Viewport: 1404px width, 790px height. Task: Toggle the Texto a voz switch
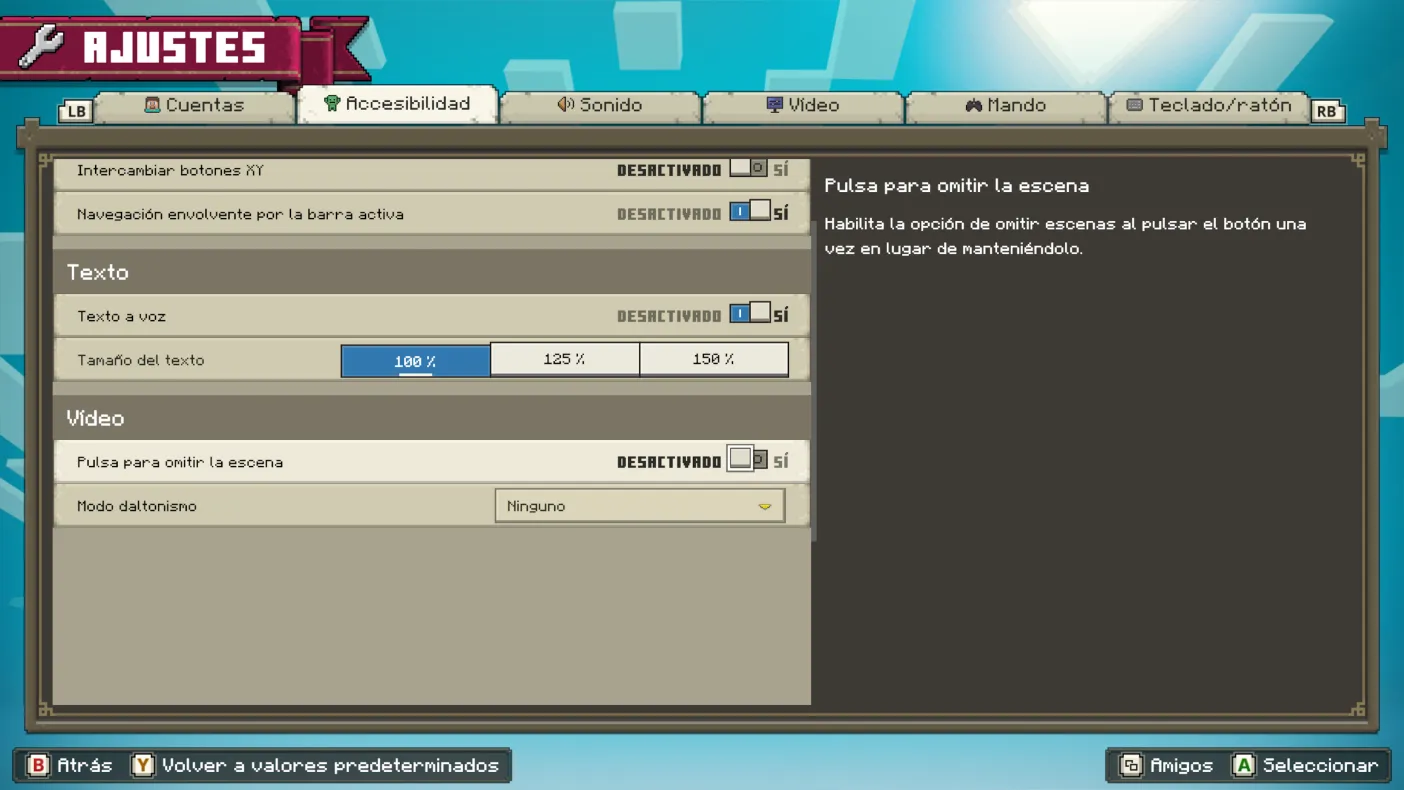(x=750, y=314)
